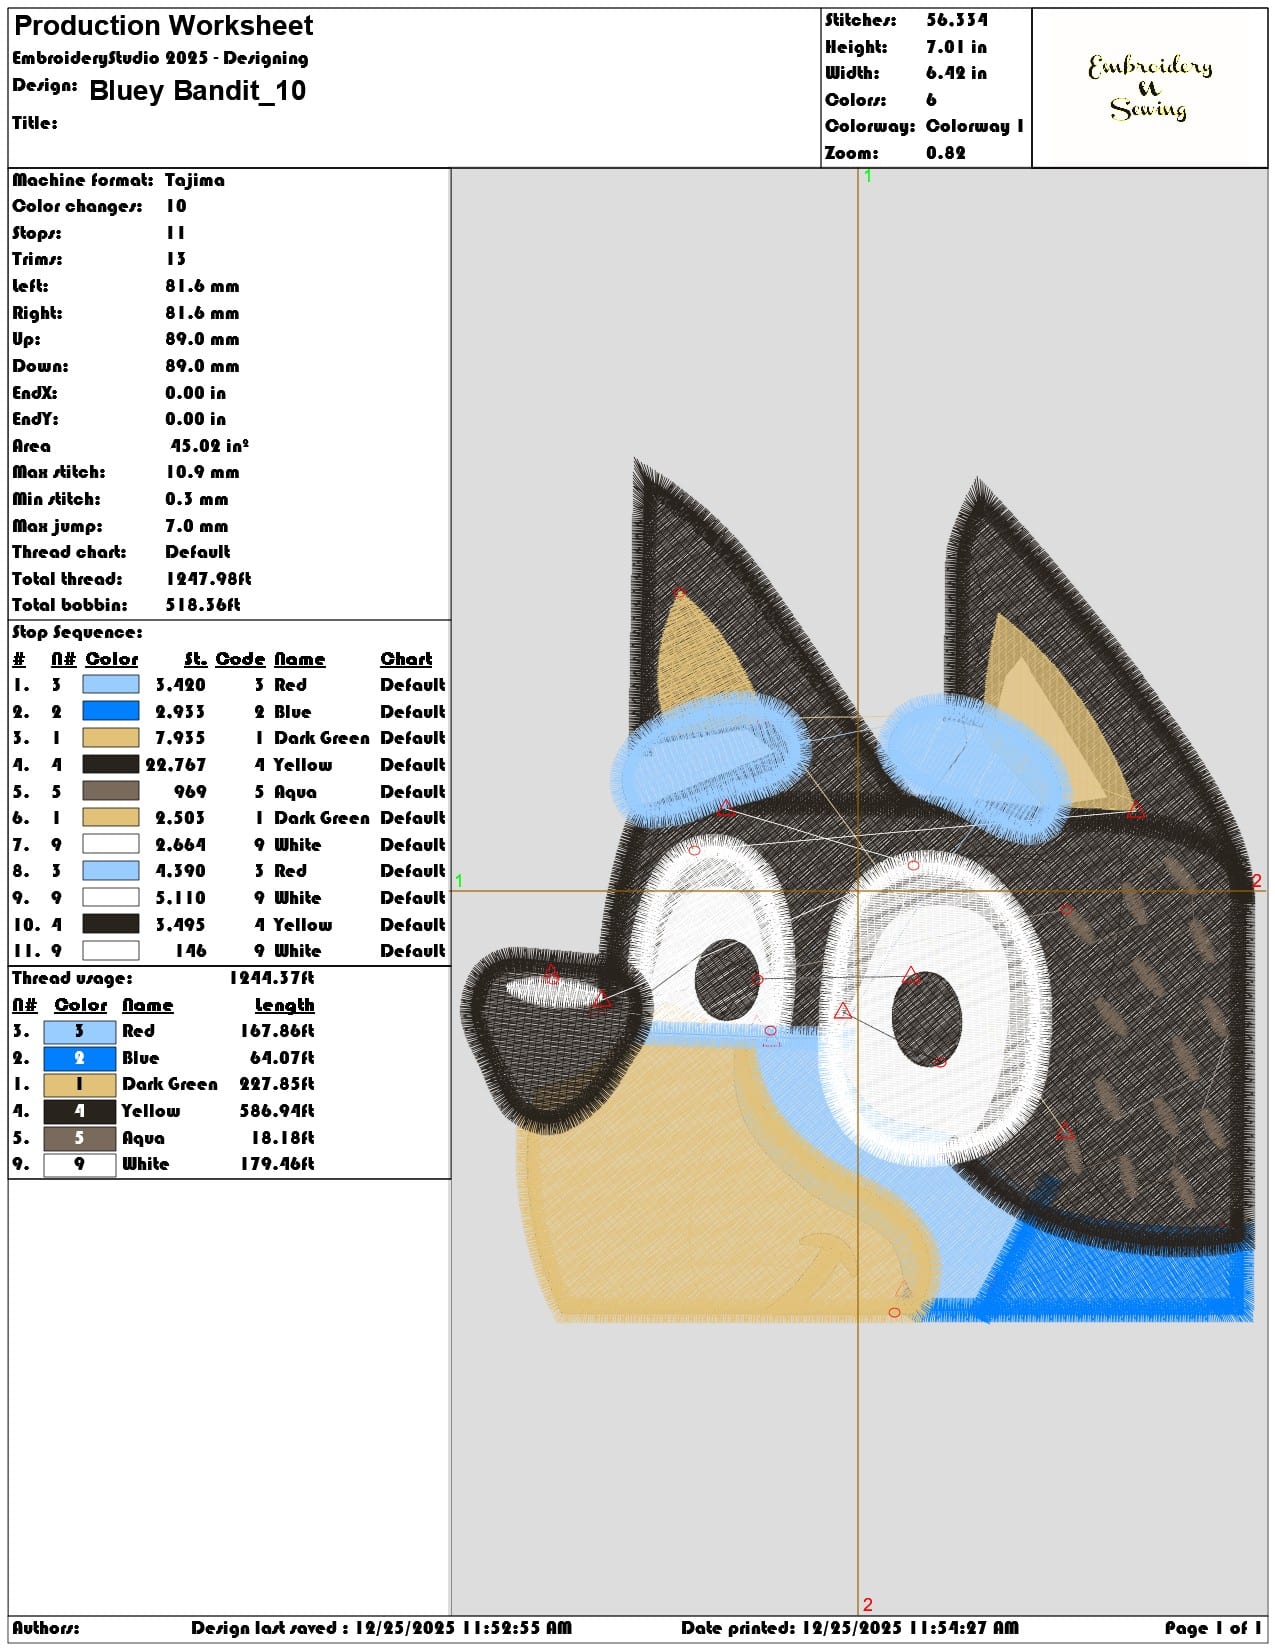Click the stitch count 969 in stop 5
Viewport: 1275px width, 1650px height.
pyautogui.click(x=190, y=792)
